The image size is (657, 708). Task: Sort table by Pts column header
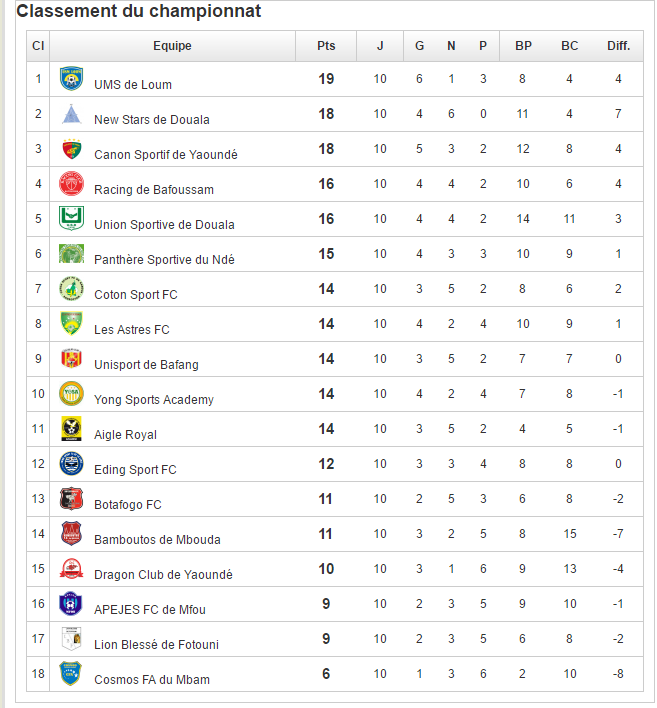(x=326, y=46)
